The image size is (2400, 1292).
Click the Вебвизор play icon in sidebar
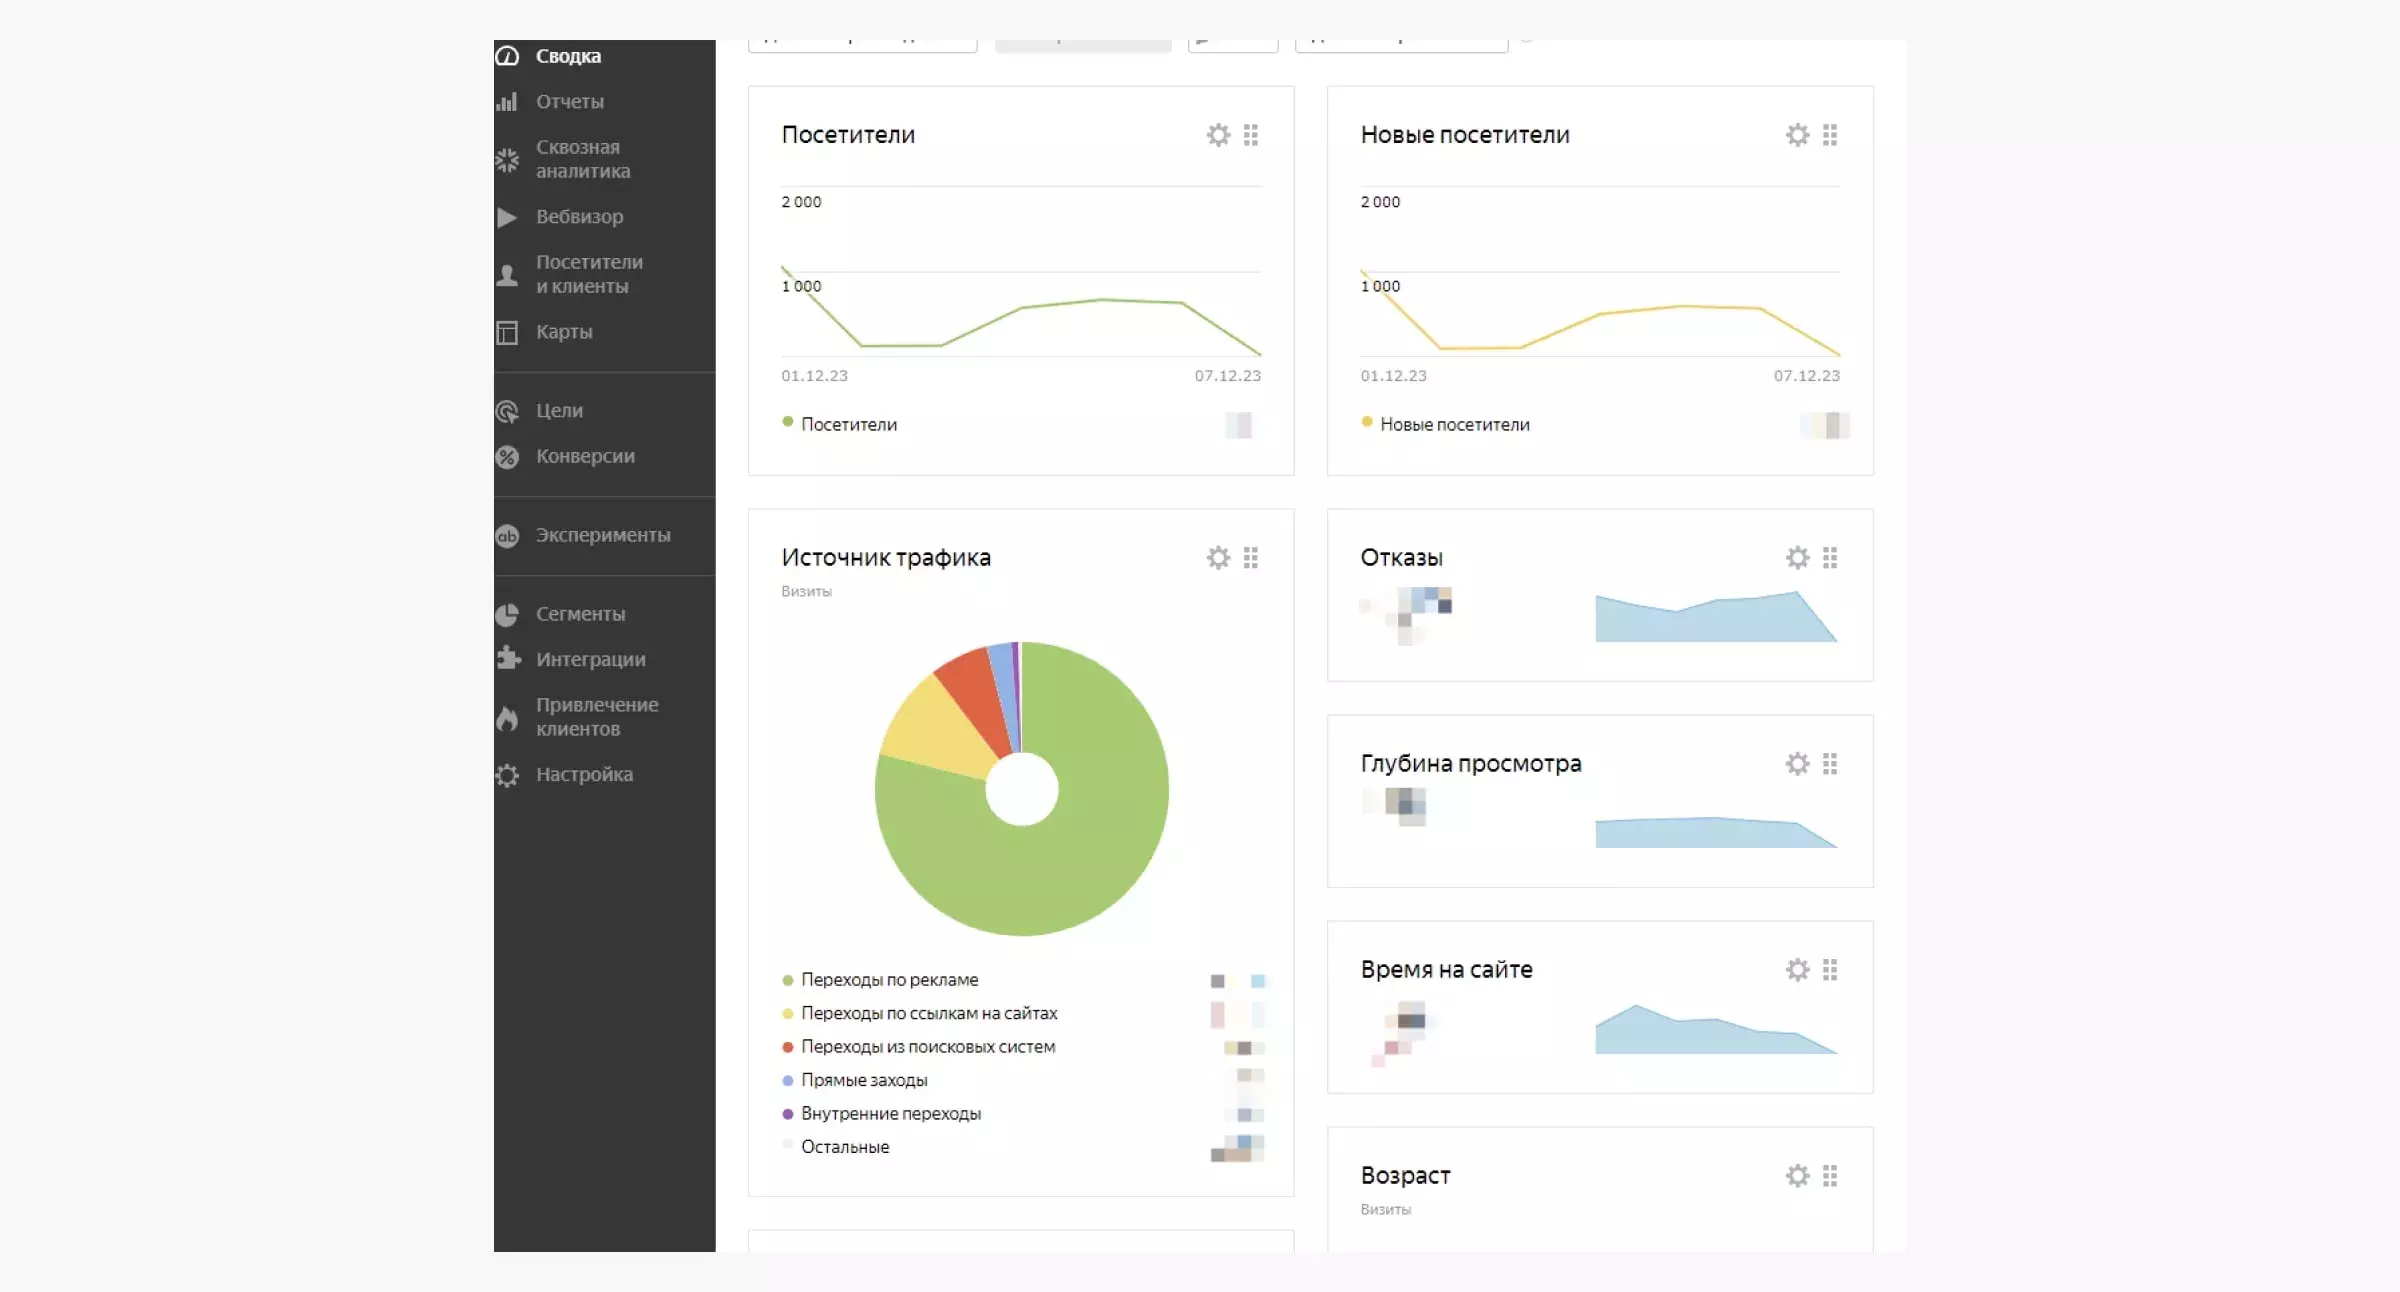pos(508,217)
